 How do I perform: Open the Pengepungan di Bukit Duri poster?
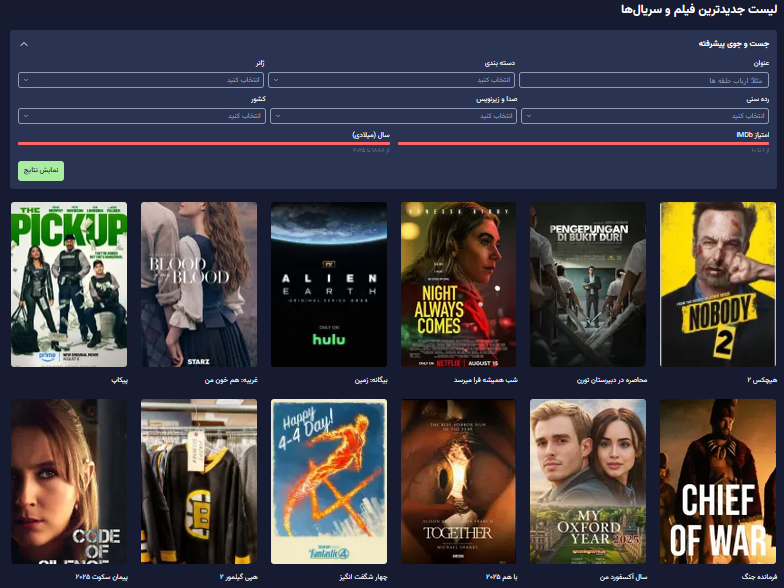point(588,284)
